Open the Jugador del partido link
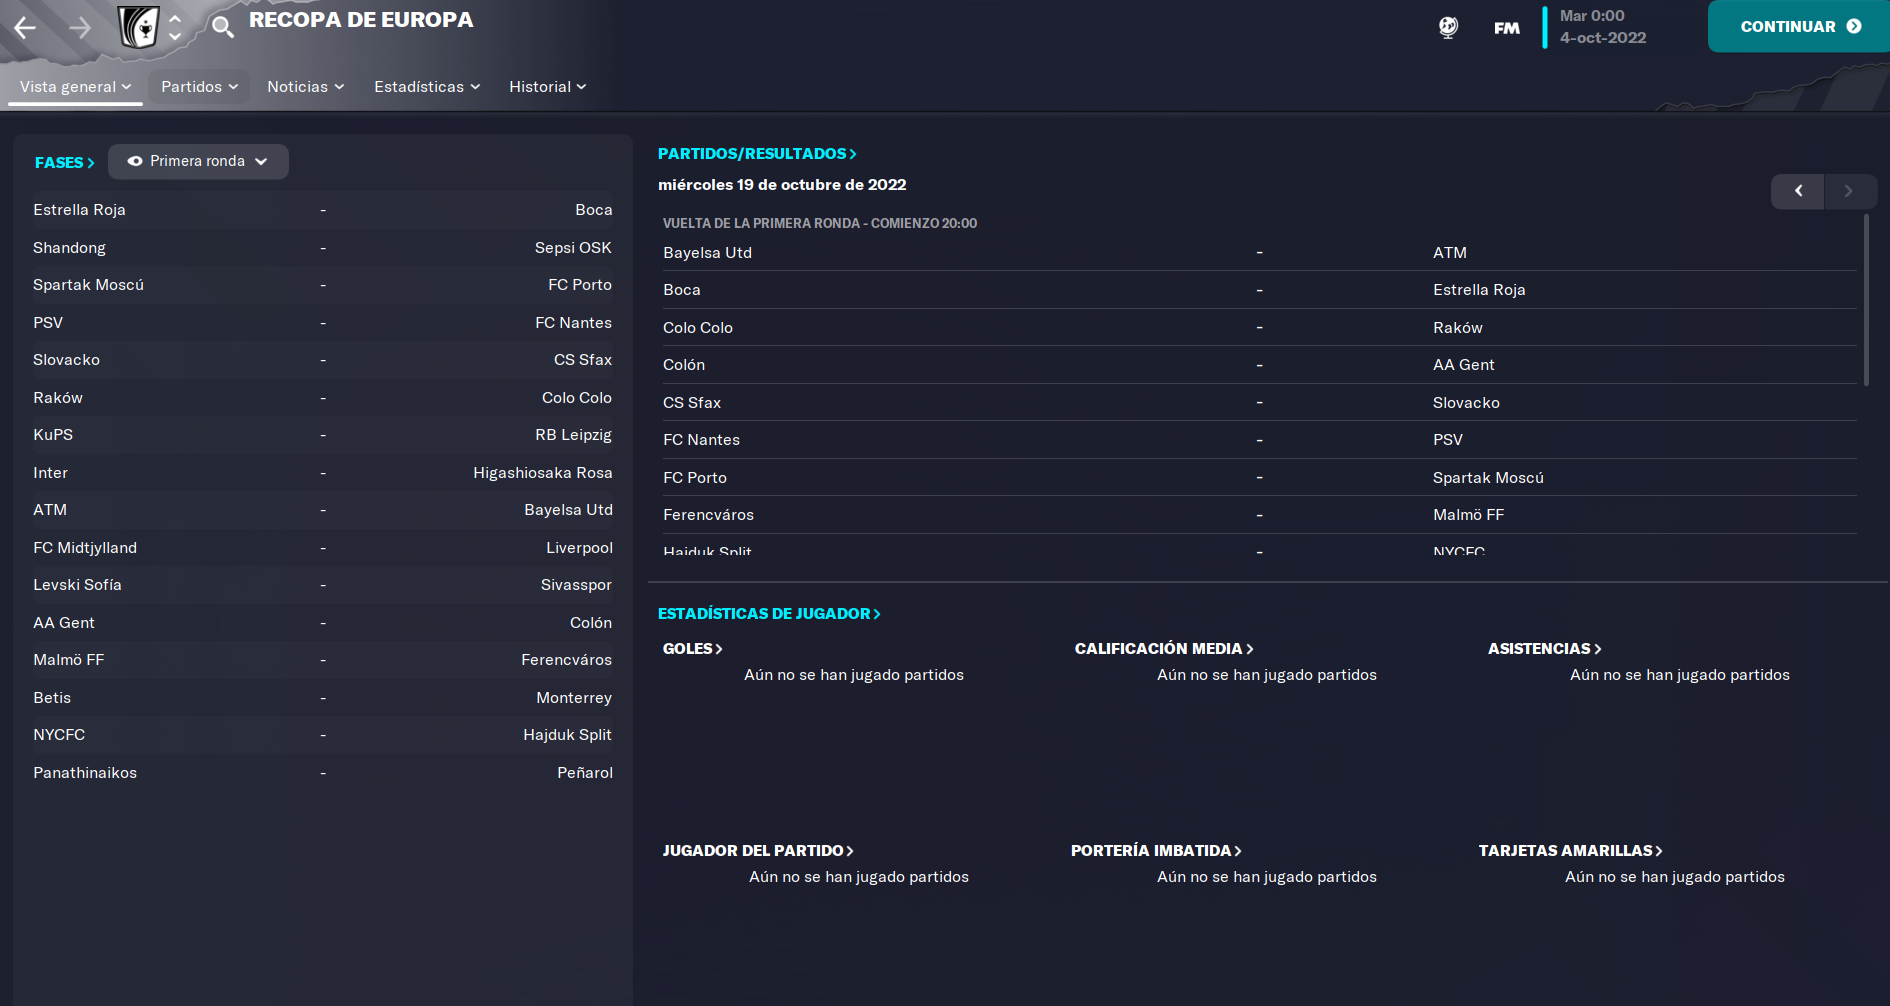 tap(758, 851)
